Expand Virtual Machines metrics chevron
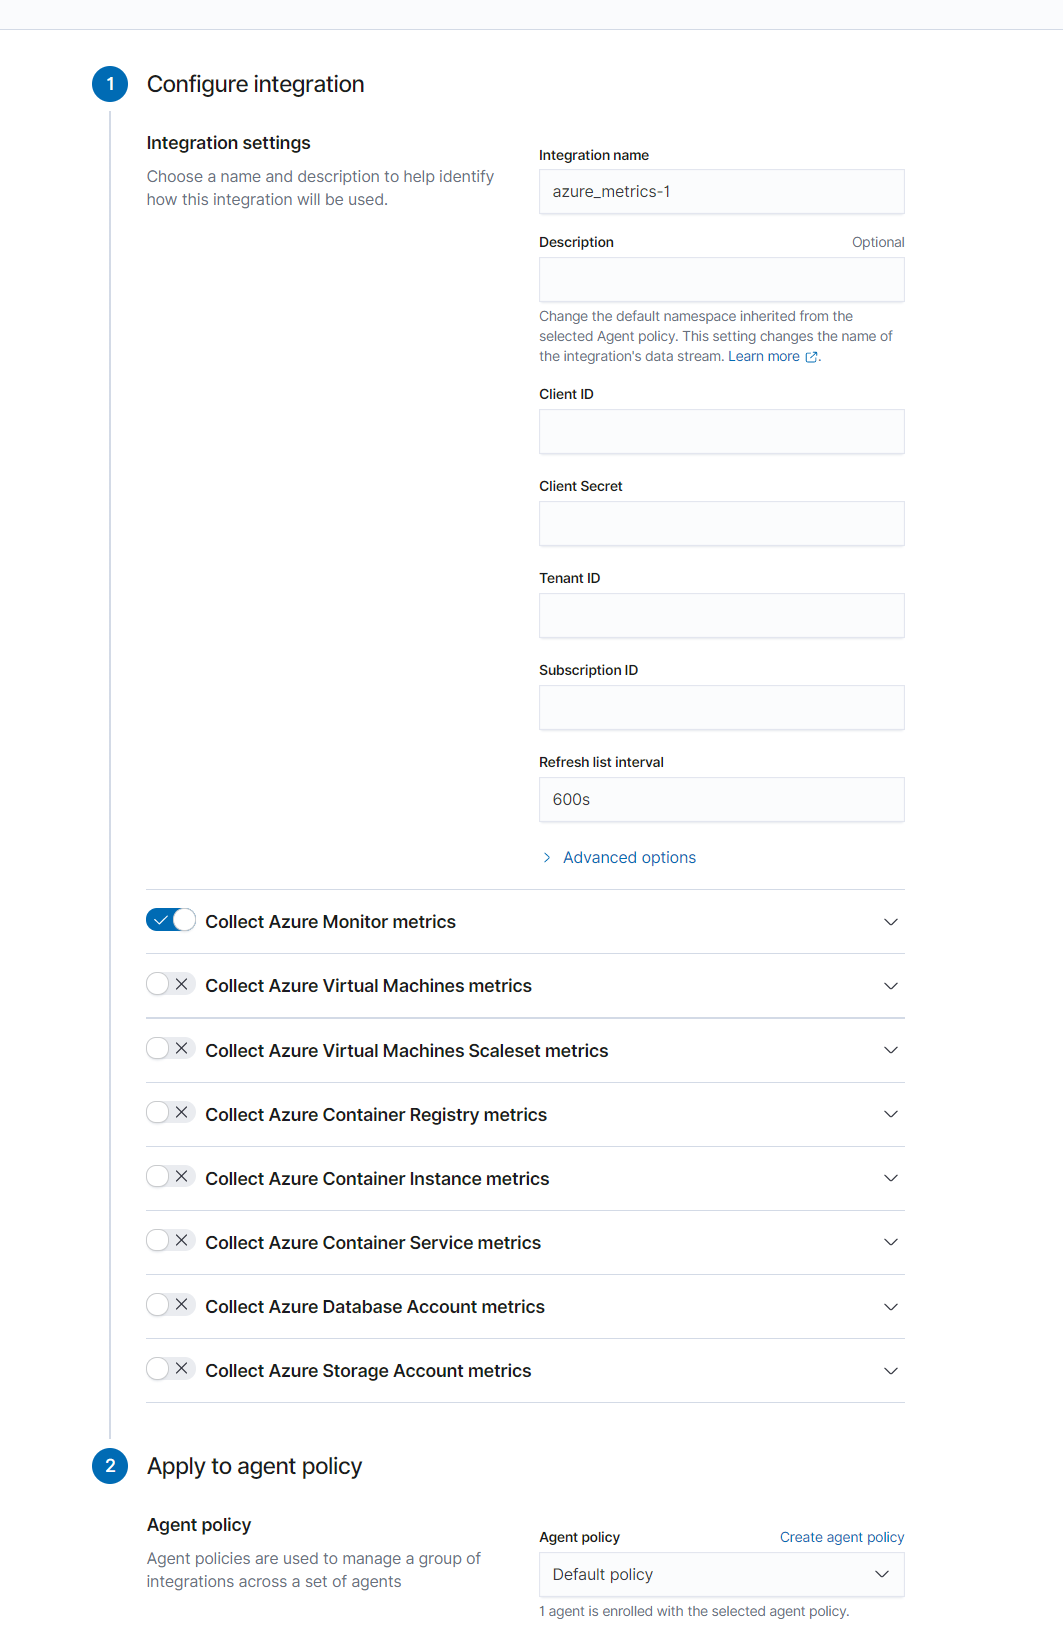This screenshot has width=1063, height=1632. 891,986
